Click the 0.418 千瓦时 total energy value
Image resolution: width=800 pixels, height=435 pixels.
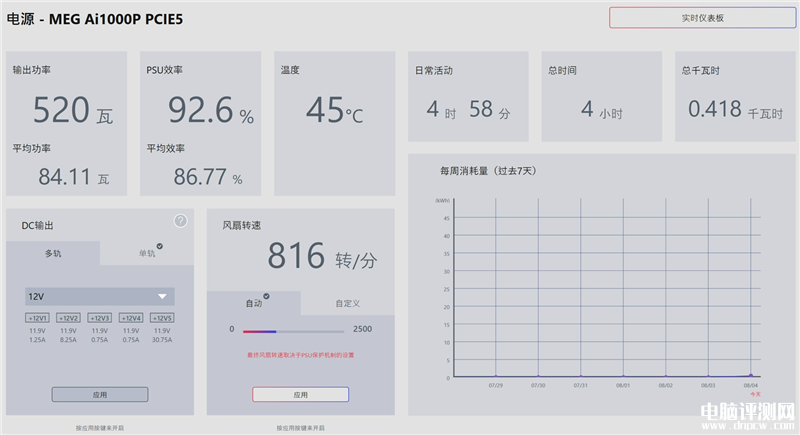tap(735, 109)
